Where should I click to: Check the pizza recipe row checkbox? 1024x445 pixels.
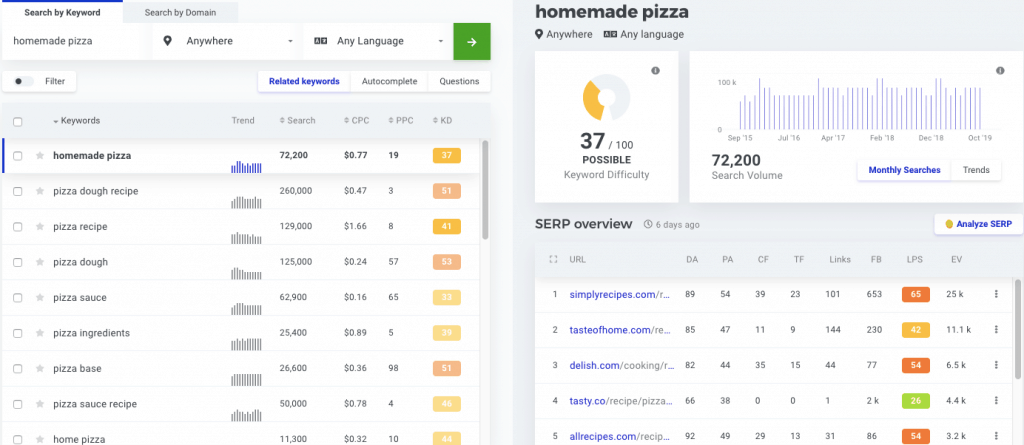tap(18, 227)
